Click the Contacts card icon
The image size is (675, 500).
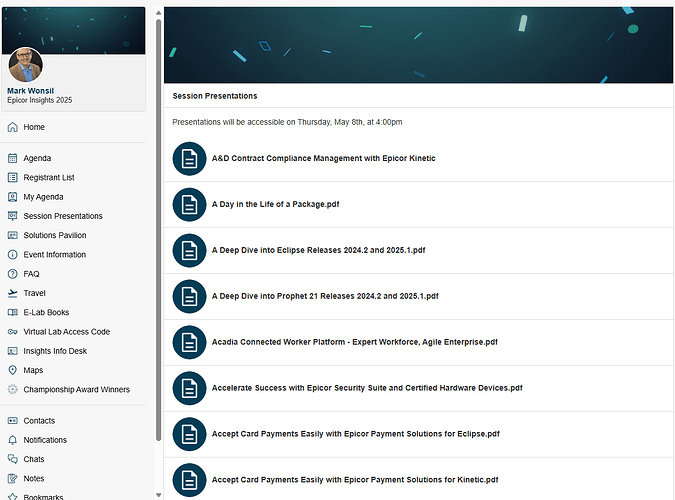pyautogui.click(x=12, y=421)
